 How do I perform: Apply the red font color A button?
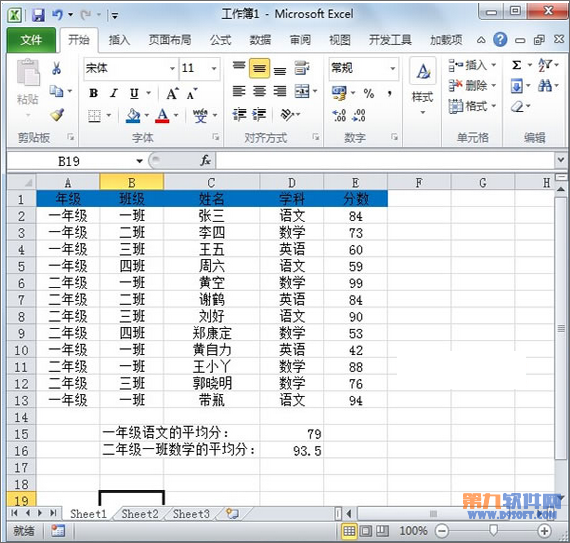[x=162, y=116]
